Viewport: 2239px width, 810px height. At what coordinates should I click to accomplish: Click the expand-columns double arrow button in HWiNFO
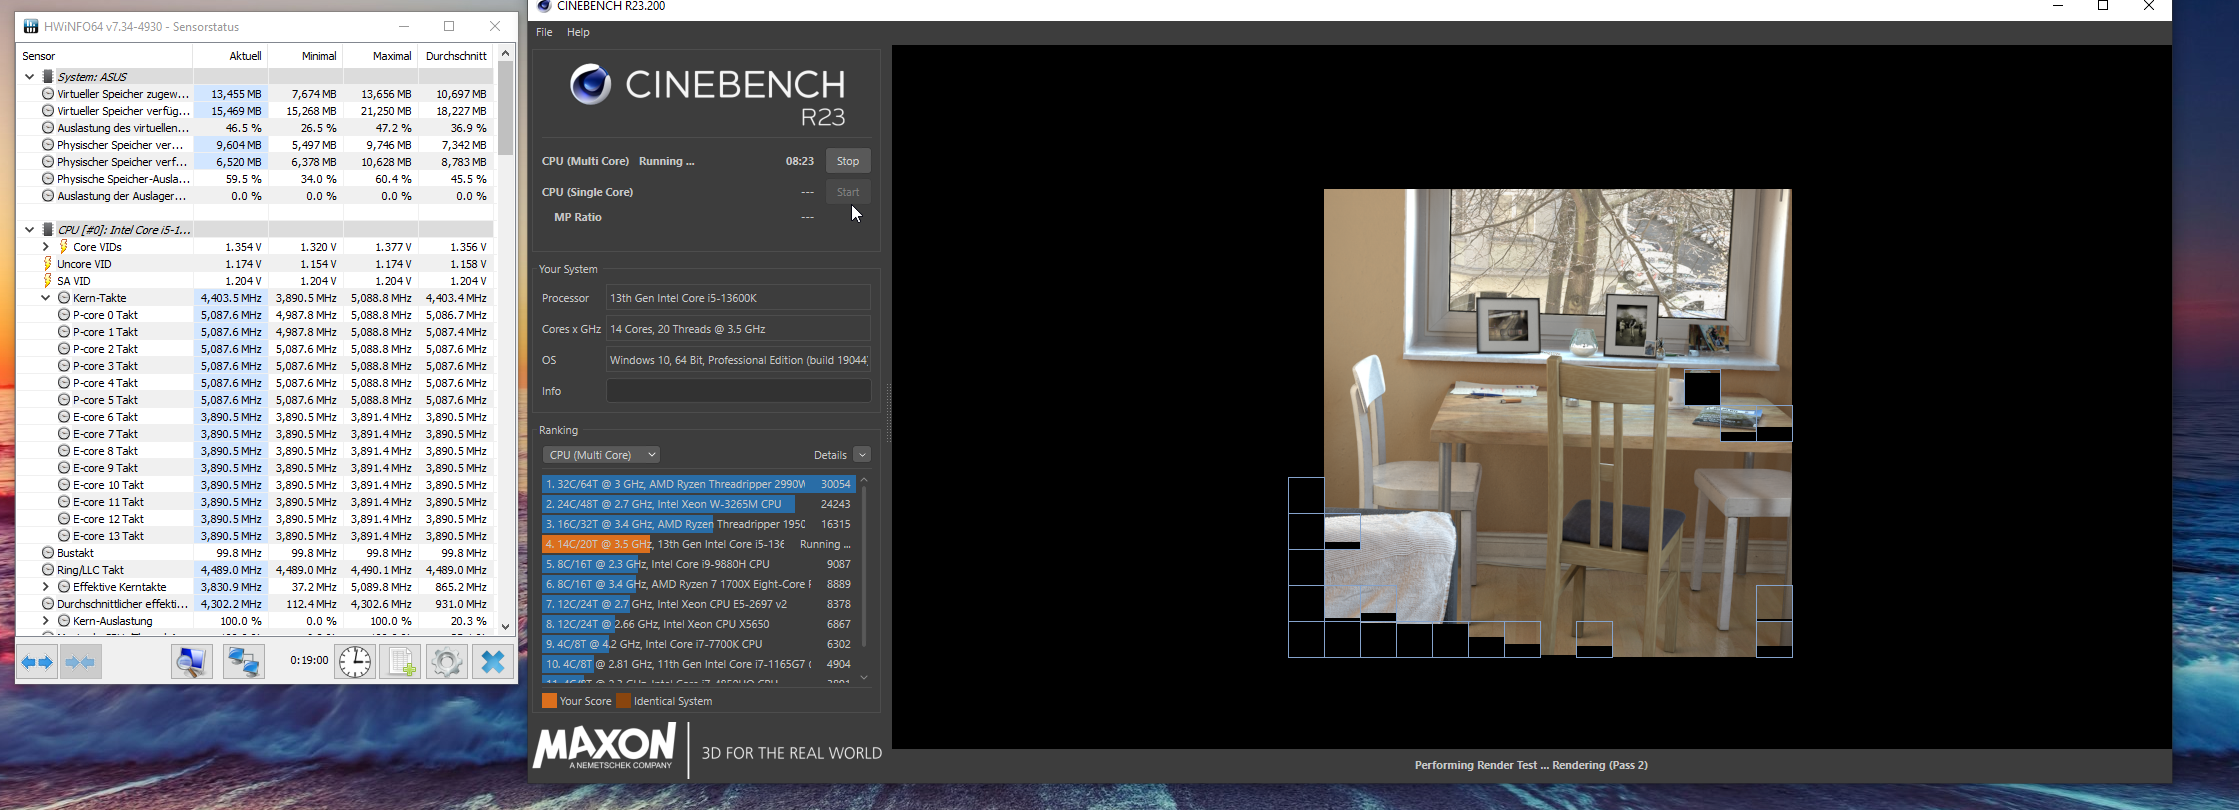coord(38,662)
